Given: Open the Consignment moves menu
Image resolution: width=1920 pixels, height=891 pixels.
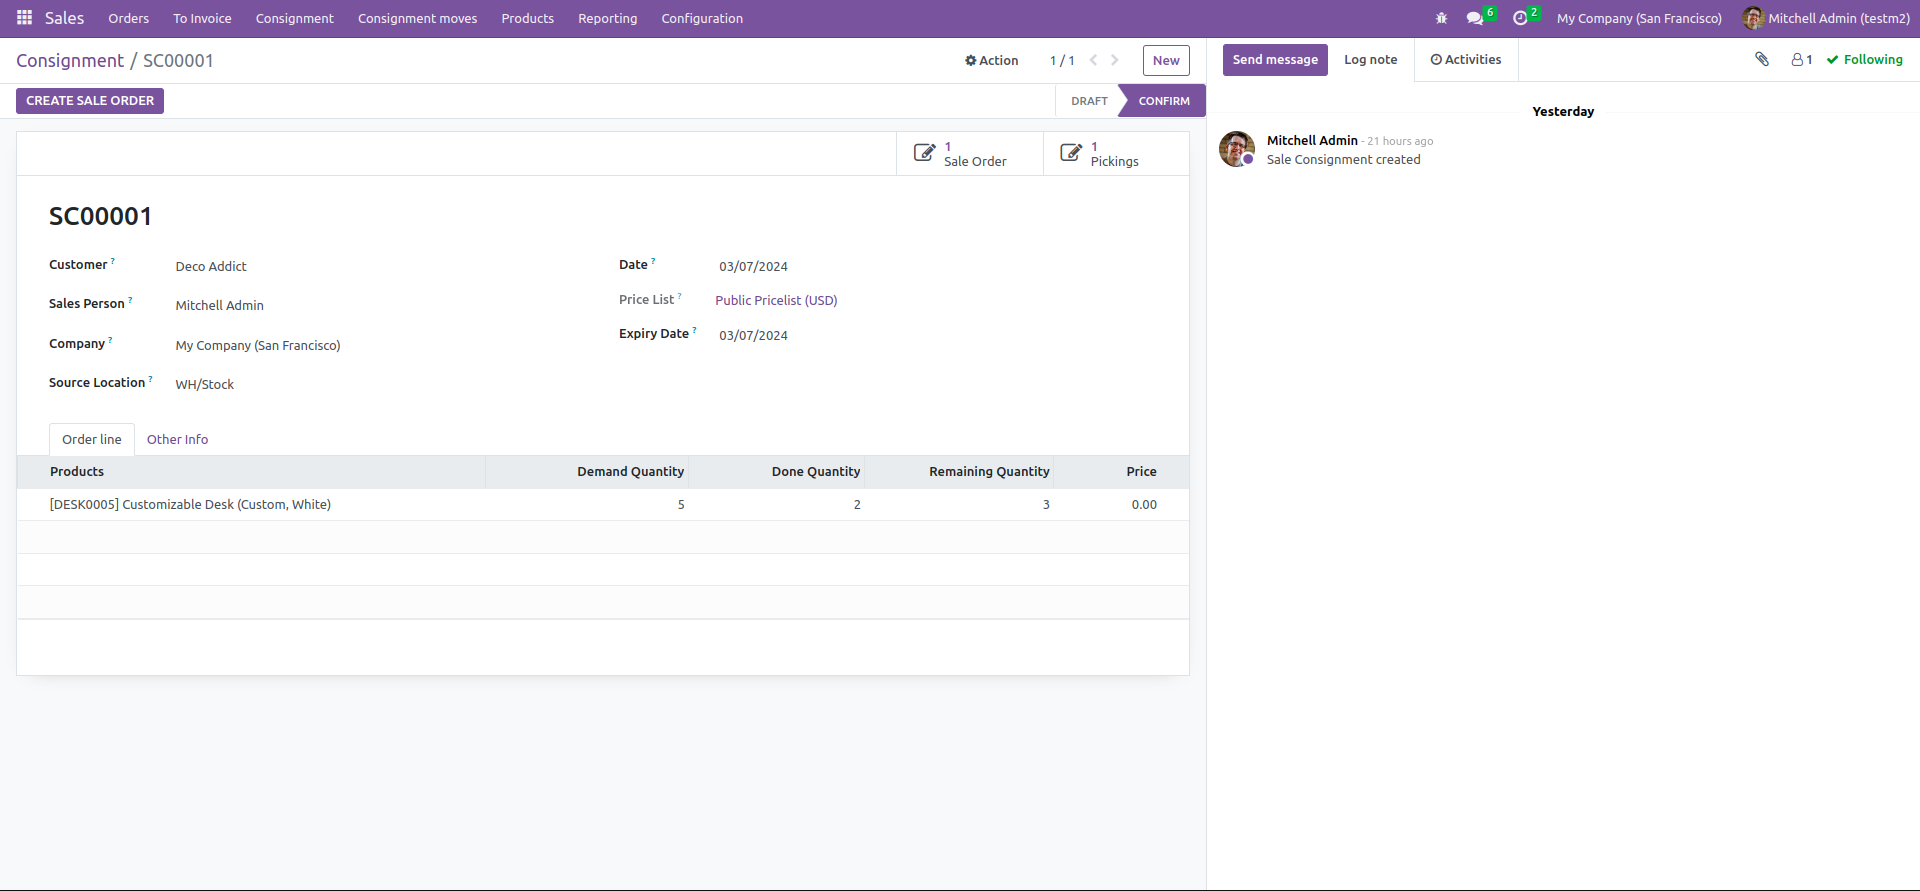Looking at the screenshot, I should (418, 18).
